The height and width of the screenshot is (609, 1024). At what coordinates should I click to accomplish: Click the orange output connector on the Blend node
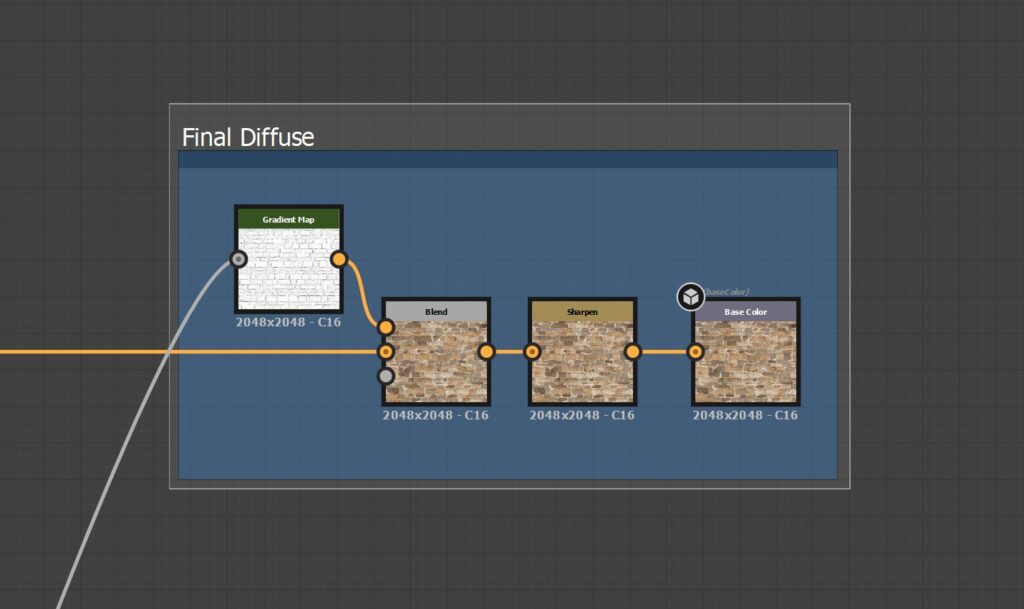tap(486, 351)
